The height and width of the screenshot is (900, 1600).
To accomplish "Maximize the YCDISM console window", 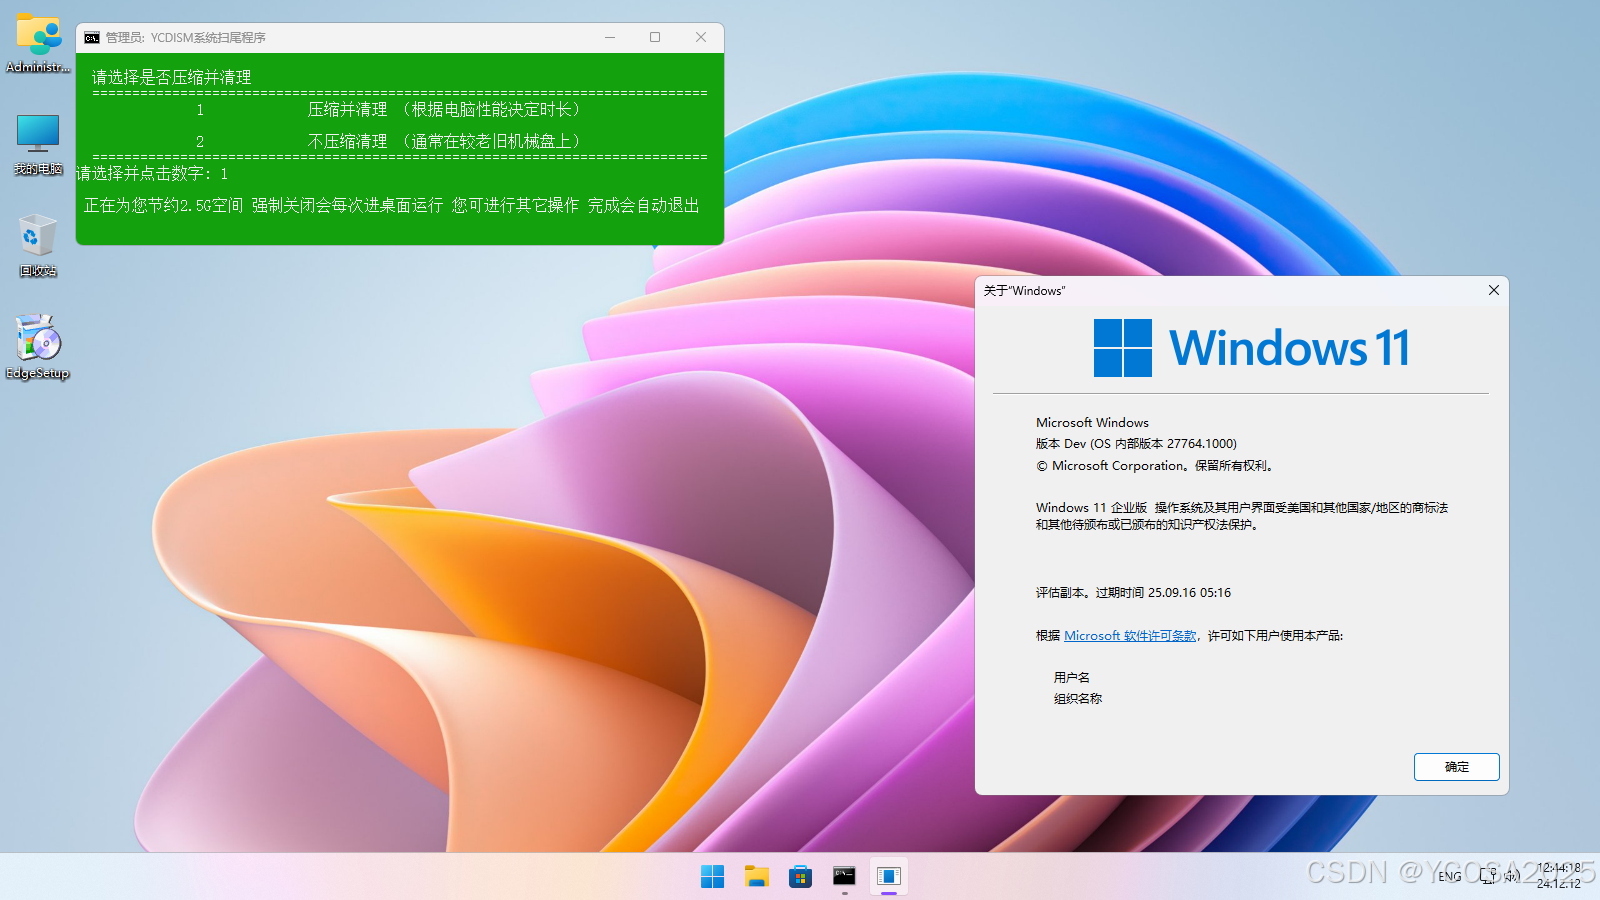I will [655, 37].
